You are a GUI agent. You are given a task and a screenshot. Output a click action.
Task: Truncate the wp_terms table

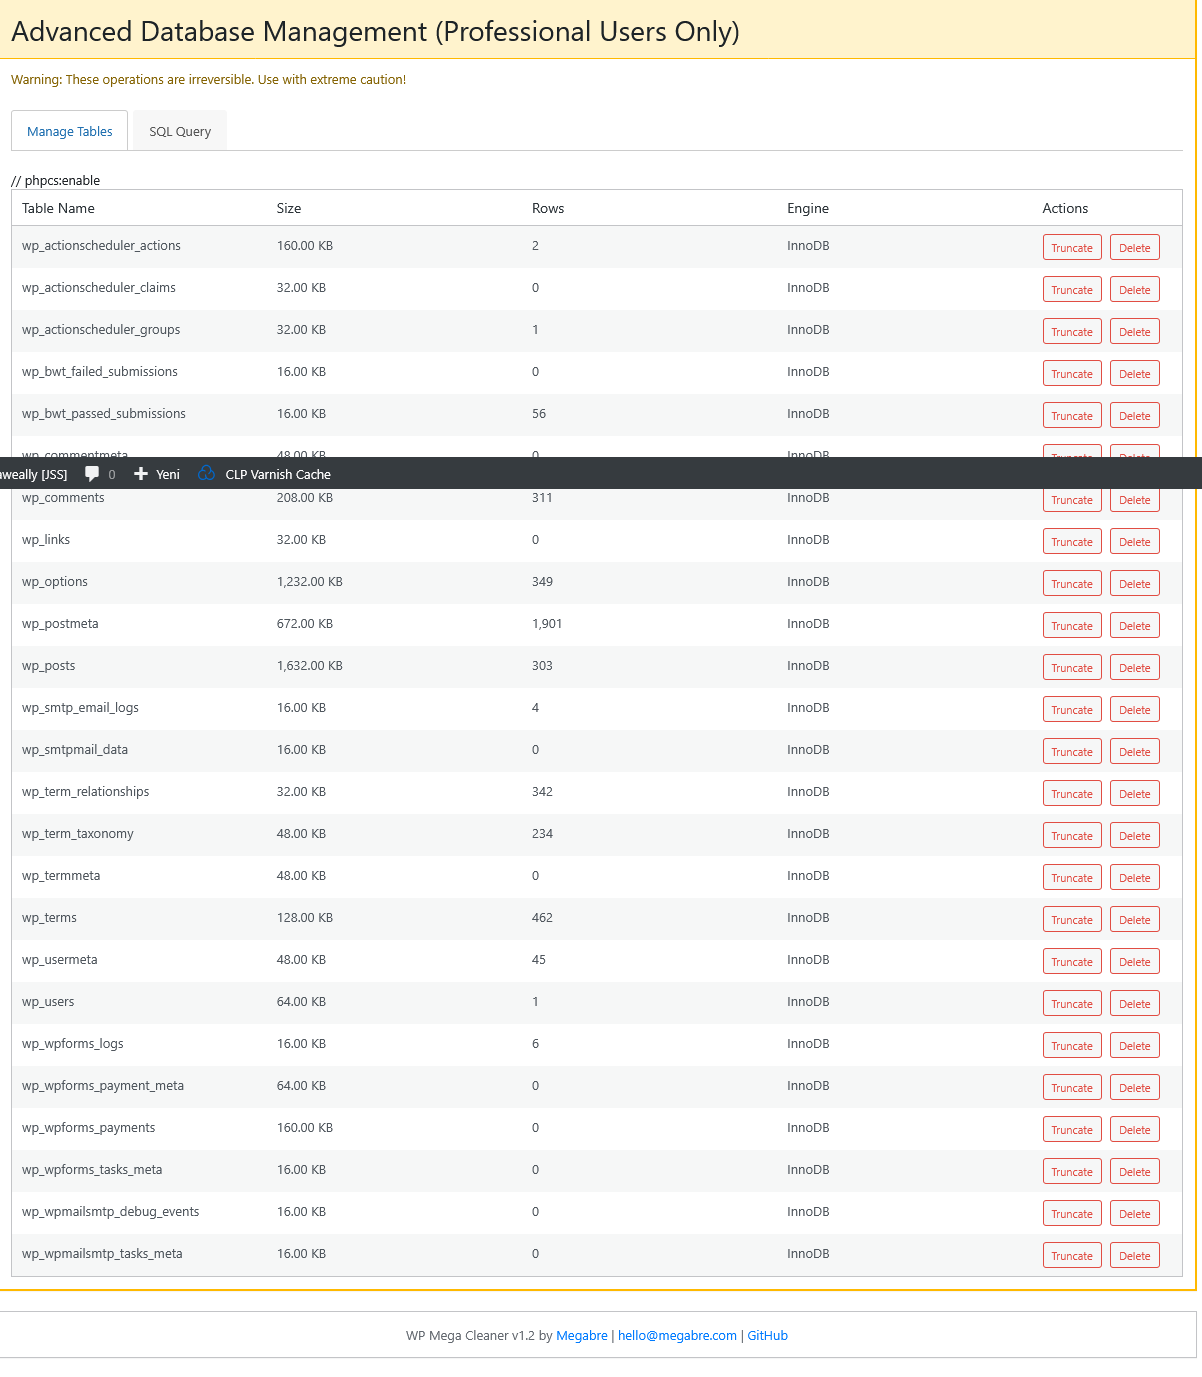tap(1071, 920)
